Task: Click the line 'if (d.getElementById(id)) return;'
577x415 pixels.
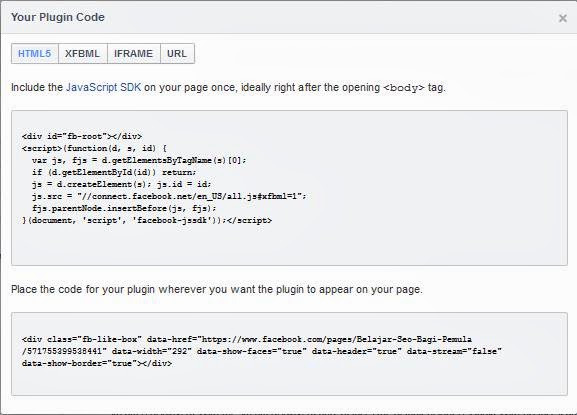Action: point(114,173)
